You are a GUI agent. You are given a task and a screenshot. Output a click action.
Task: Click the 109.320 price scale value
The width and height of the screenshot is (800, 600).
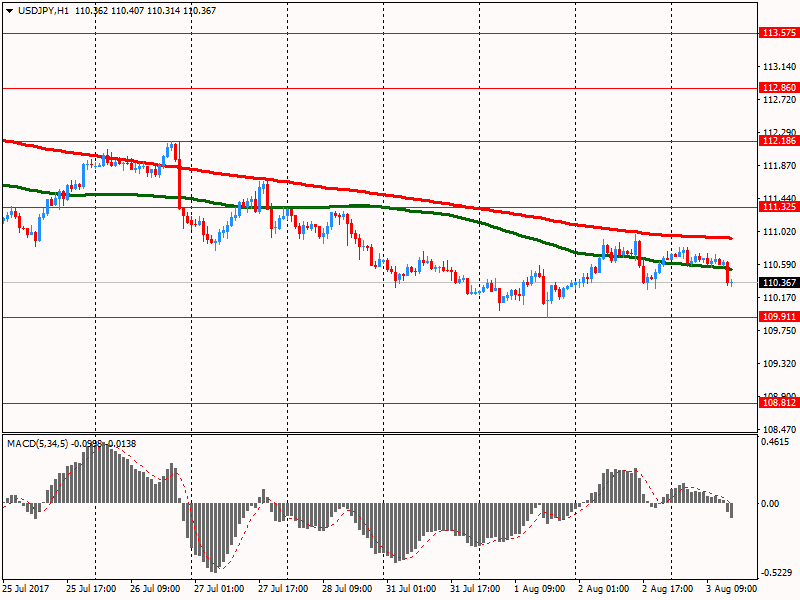click(779, 364)
